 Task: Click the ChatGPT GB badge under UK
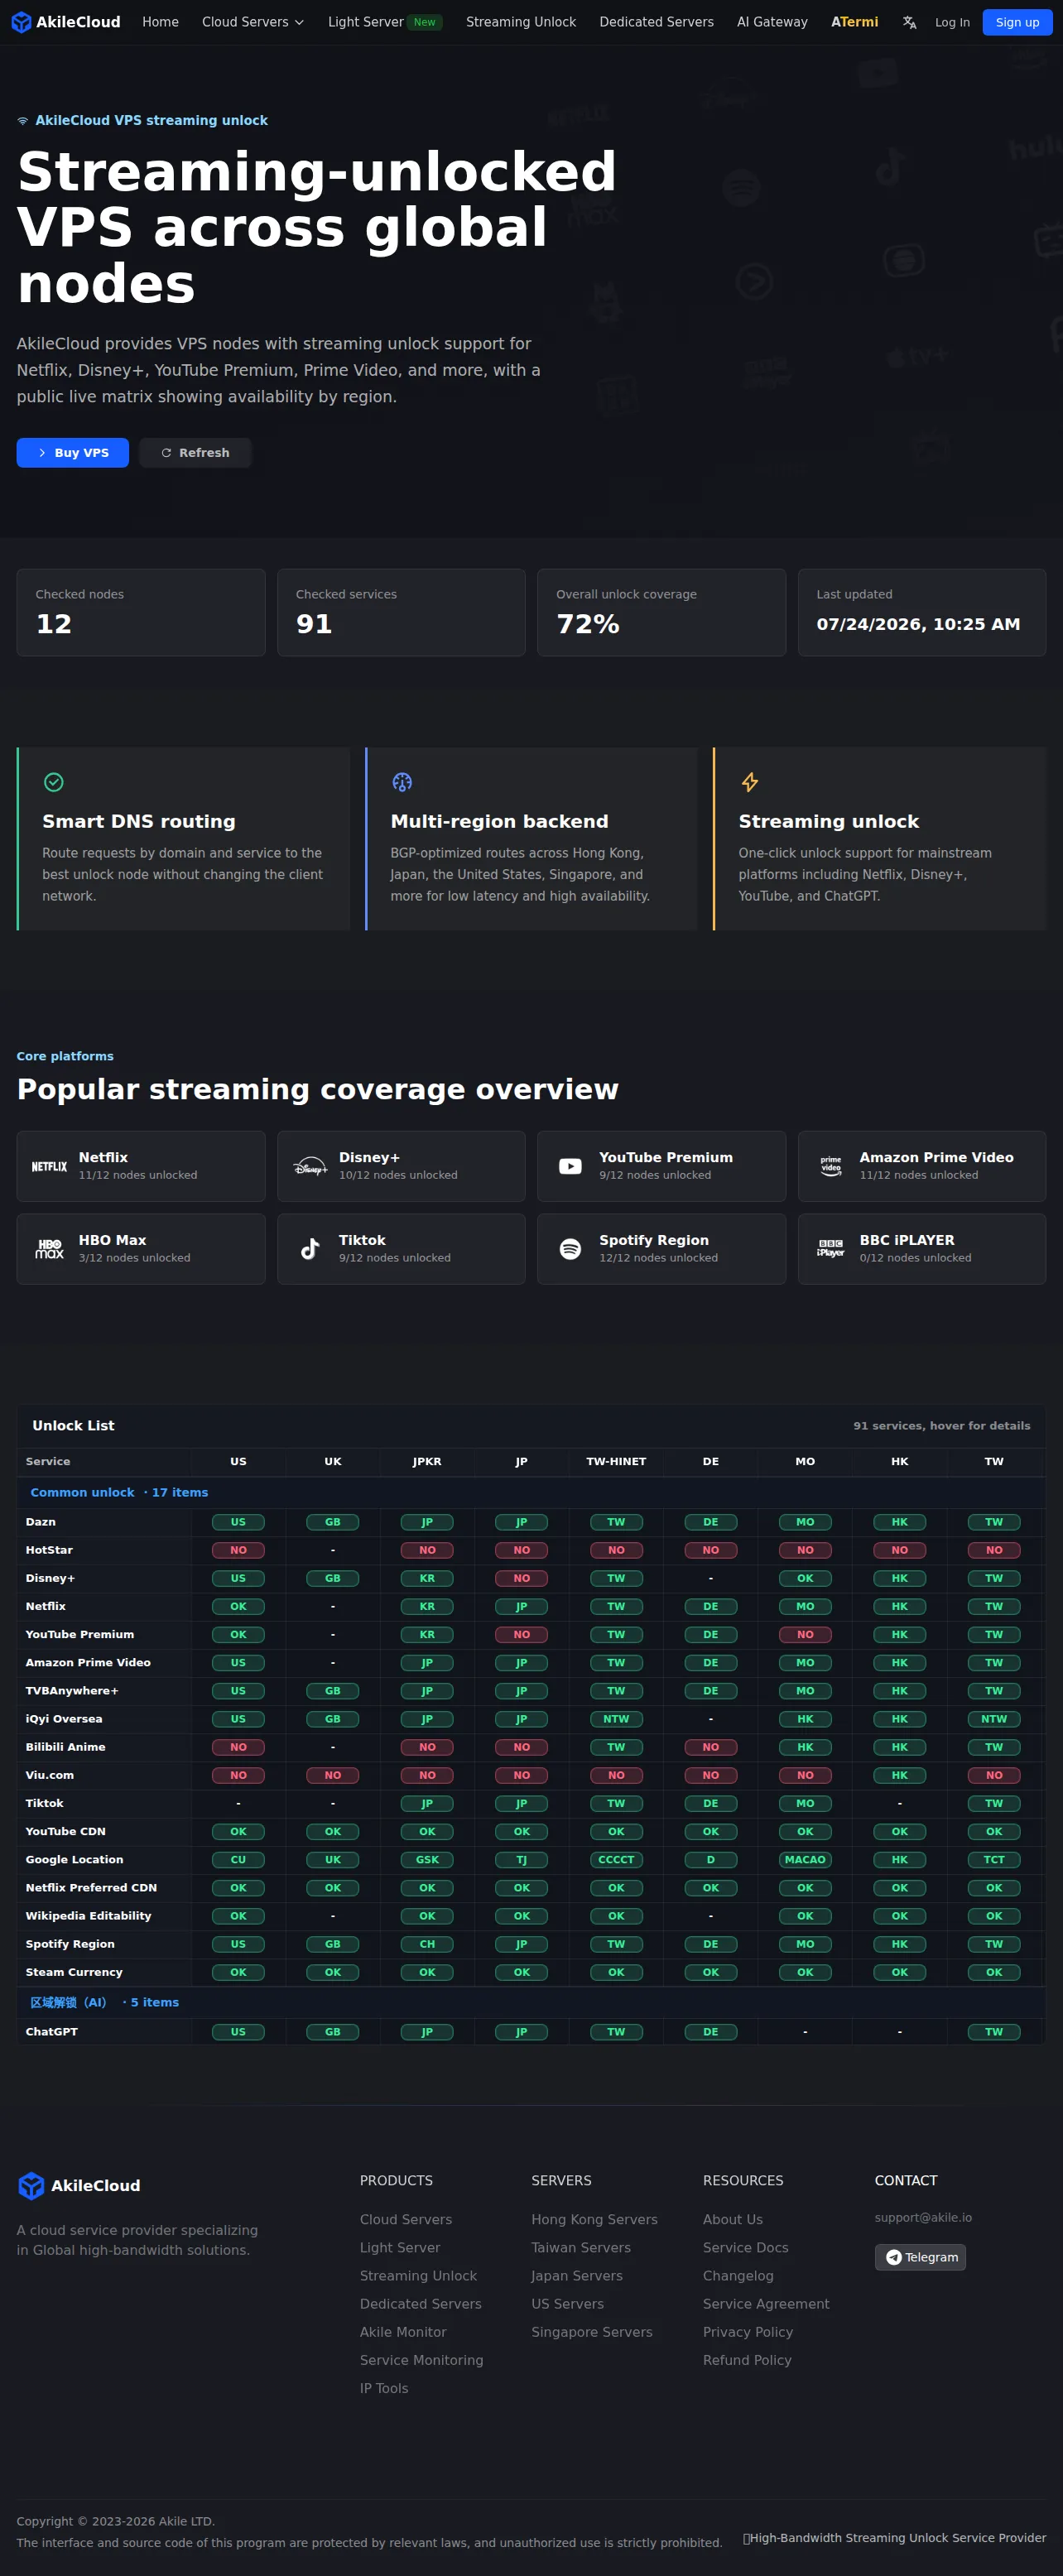coord(333,2031)
